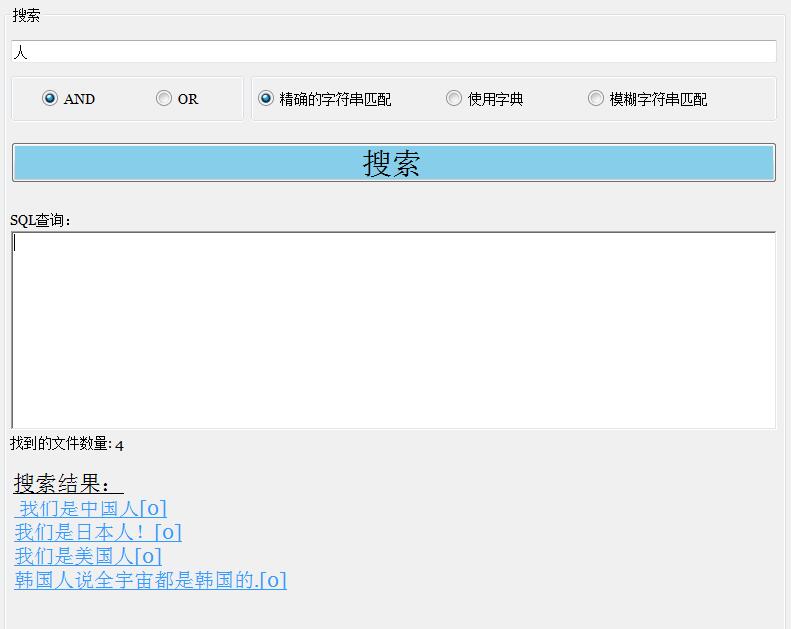This screenshot has height=629, width=791.
Task: Click inside the SQL查询 text area
Action: click(393, 330)
